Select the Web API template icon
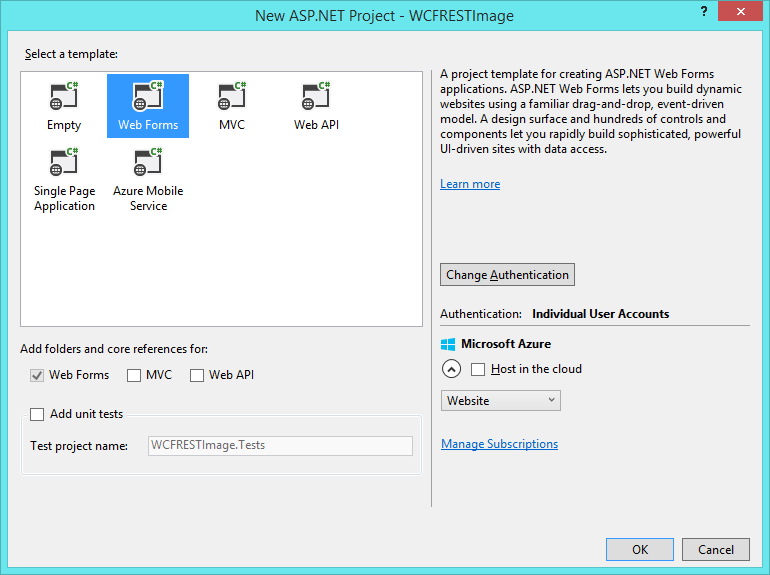This screenshot has width=770, height=575. pyautogui.click(x=316, y=96)
